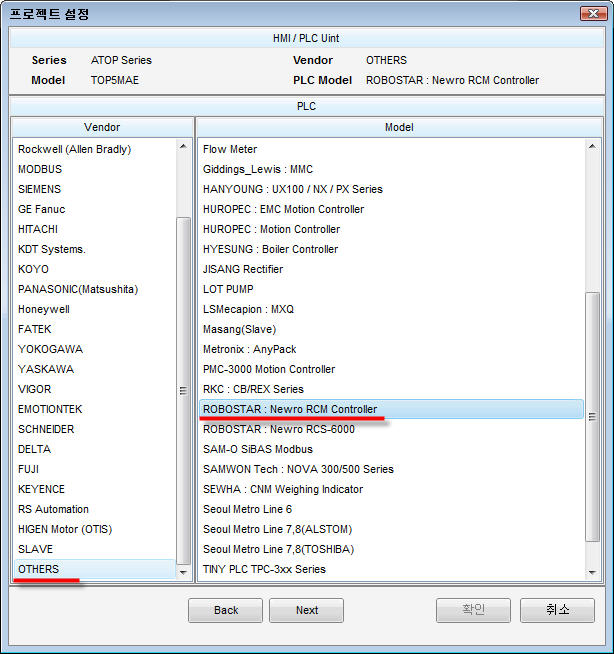
Task: Click vendor list scroll up arrow
Action: [x=183, y=146]
